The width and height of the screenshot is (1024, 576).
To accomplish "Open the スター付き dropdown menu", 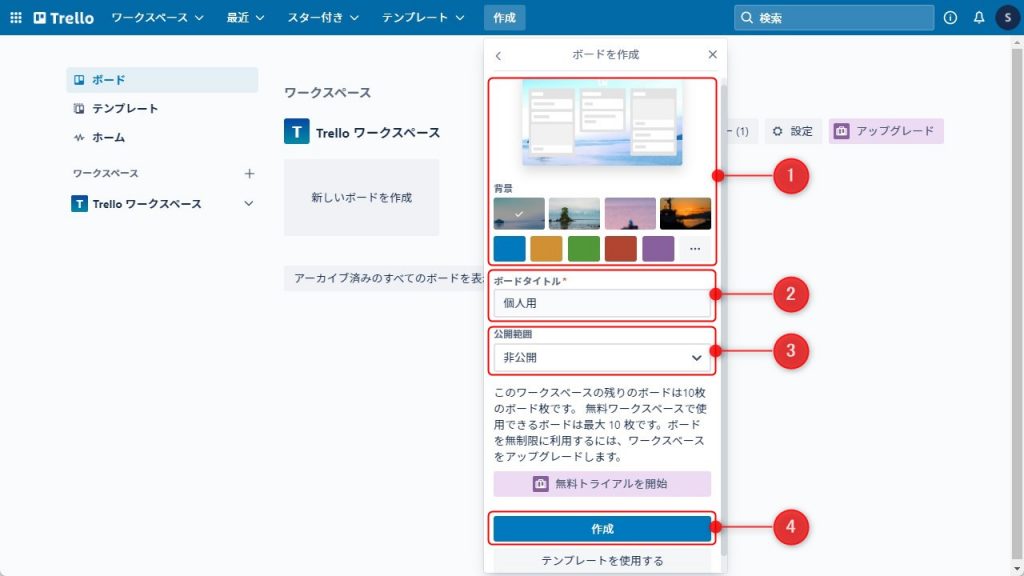I will [323, 18].
